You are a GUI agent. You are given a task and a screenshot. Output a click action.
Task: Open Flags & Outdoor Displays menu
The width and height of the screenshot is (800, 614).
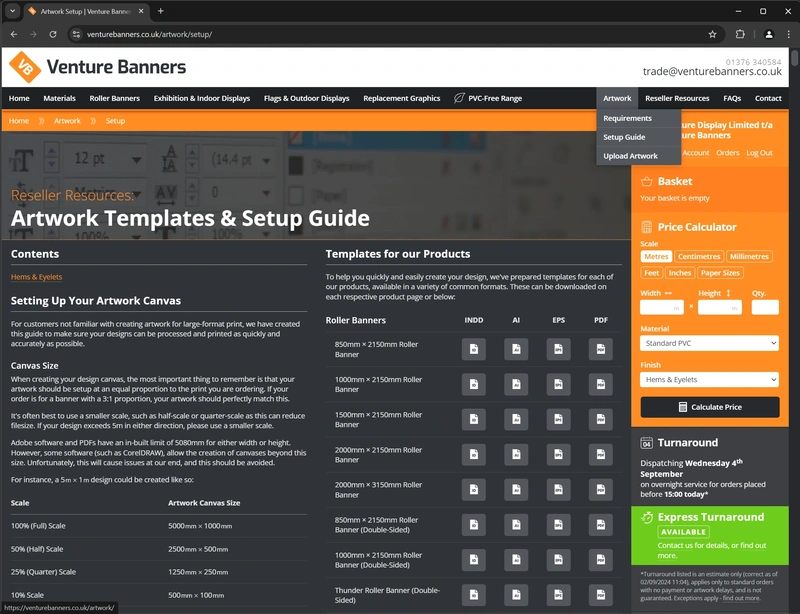306,99
